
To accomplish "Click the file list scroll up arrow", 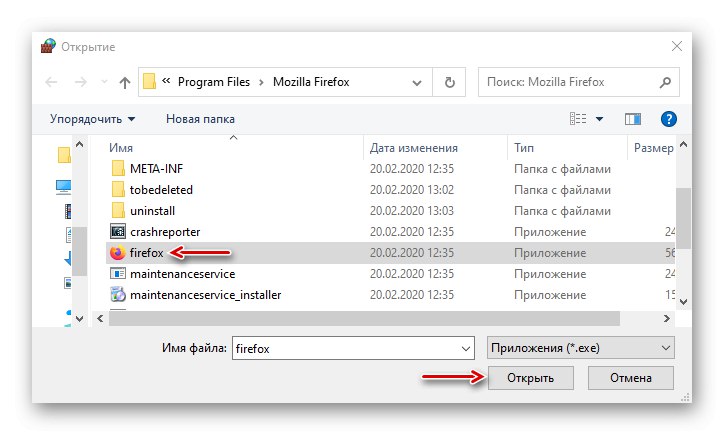I will point(684,145).
